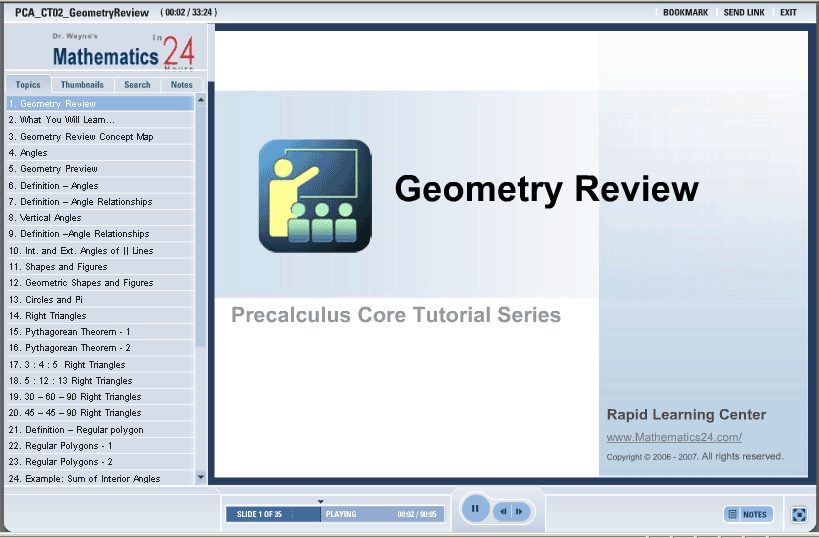Click the Mathematics 24 logo
The height and width of the screenshot is (538, 819).
point(123,51)
